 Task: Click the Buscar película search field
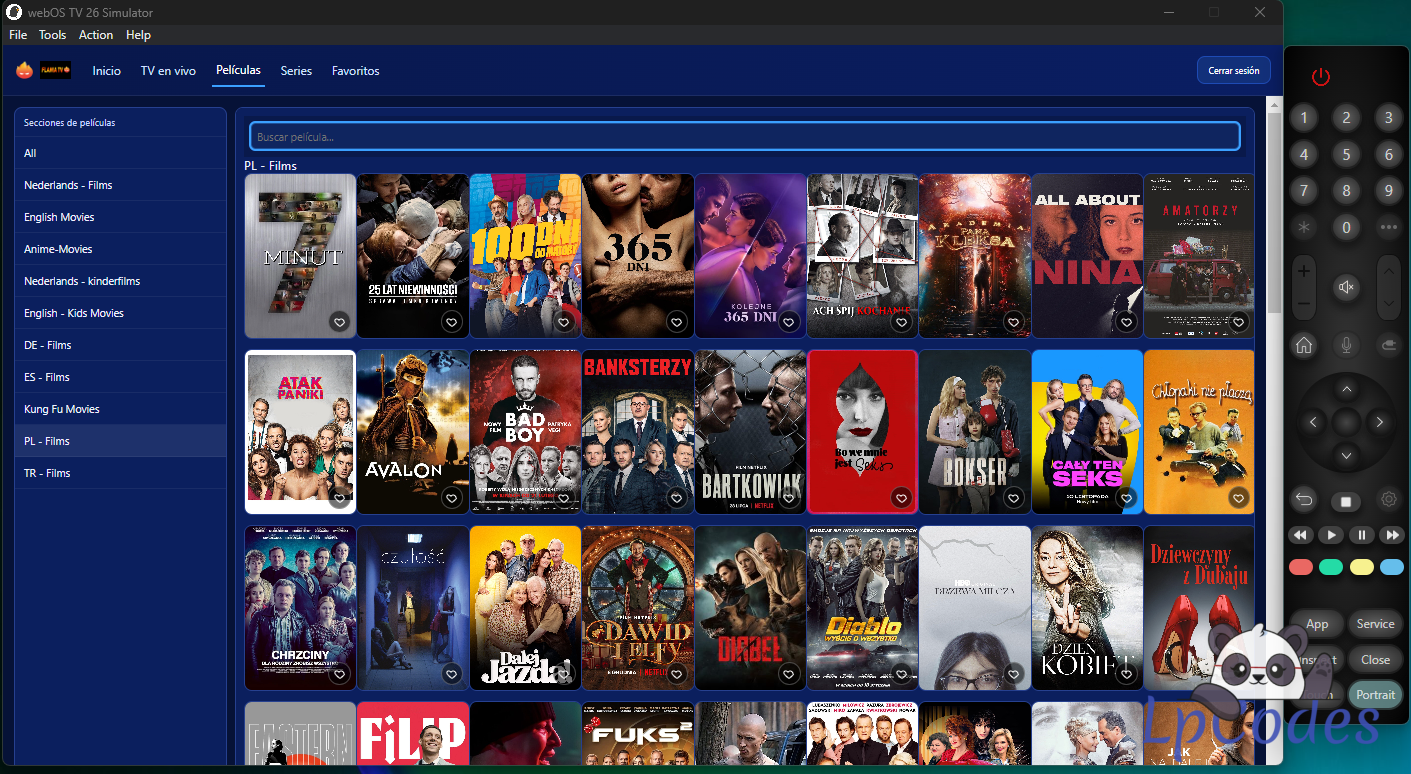[x=745, y=137]
